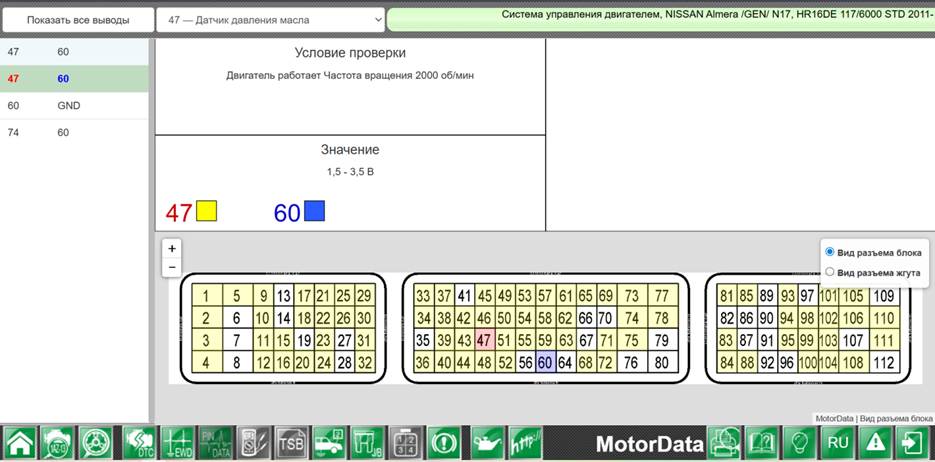The width and height of the screenshot is (935, 462).
Task: Select the first '47 60' row
Action: (74, 52)
